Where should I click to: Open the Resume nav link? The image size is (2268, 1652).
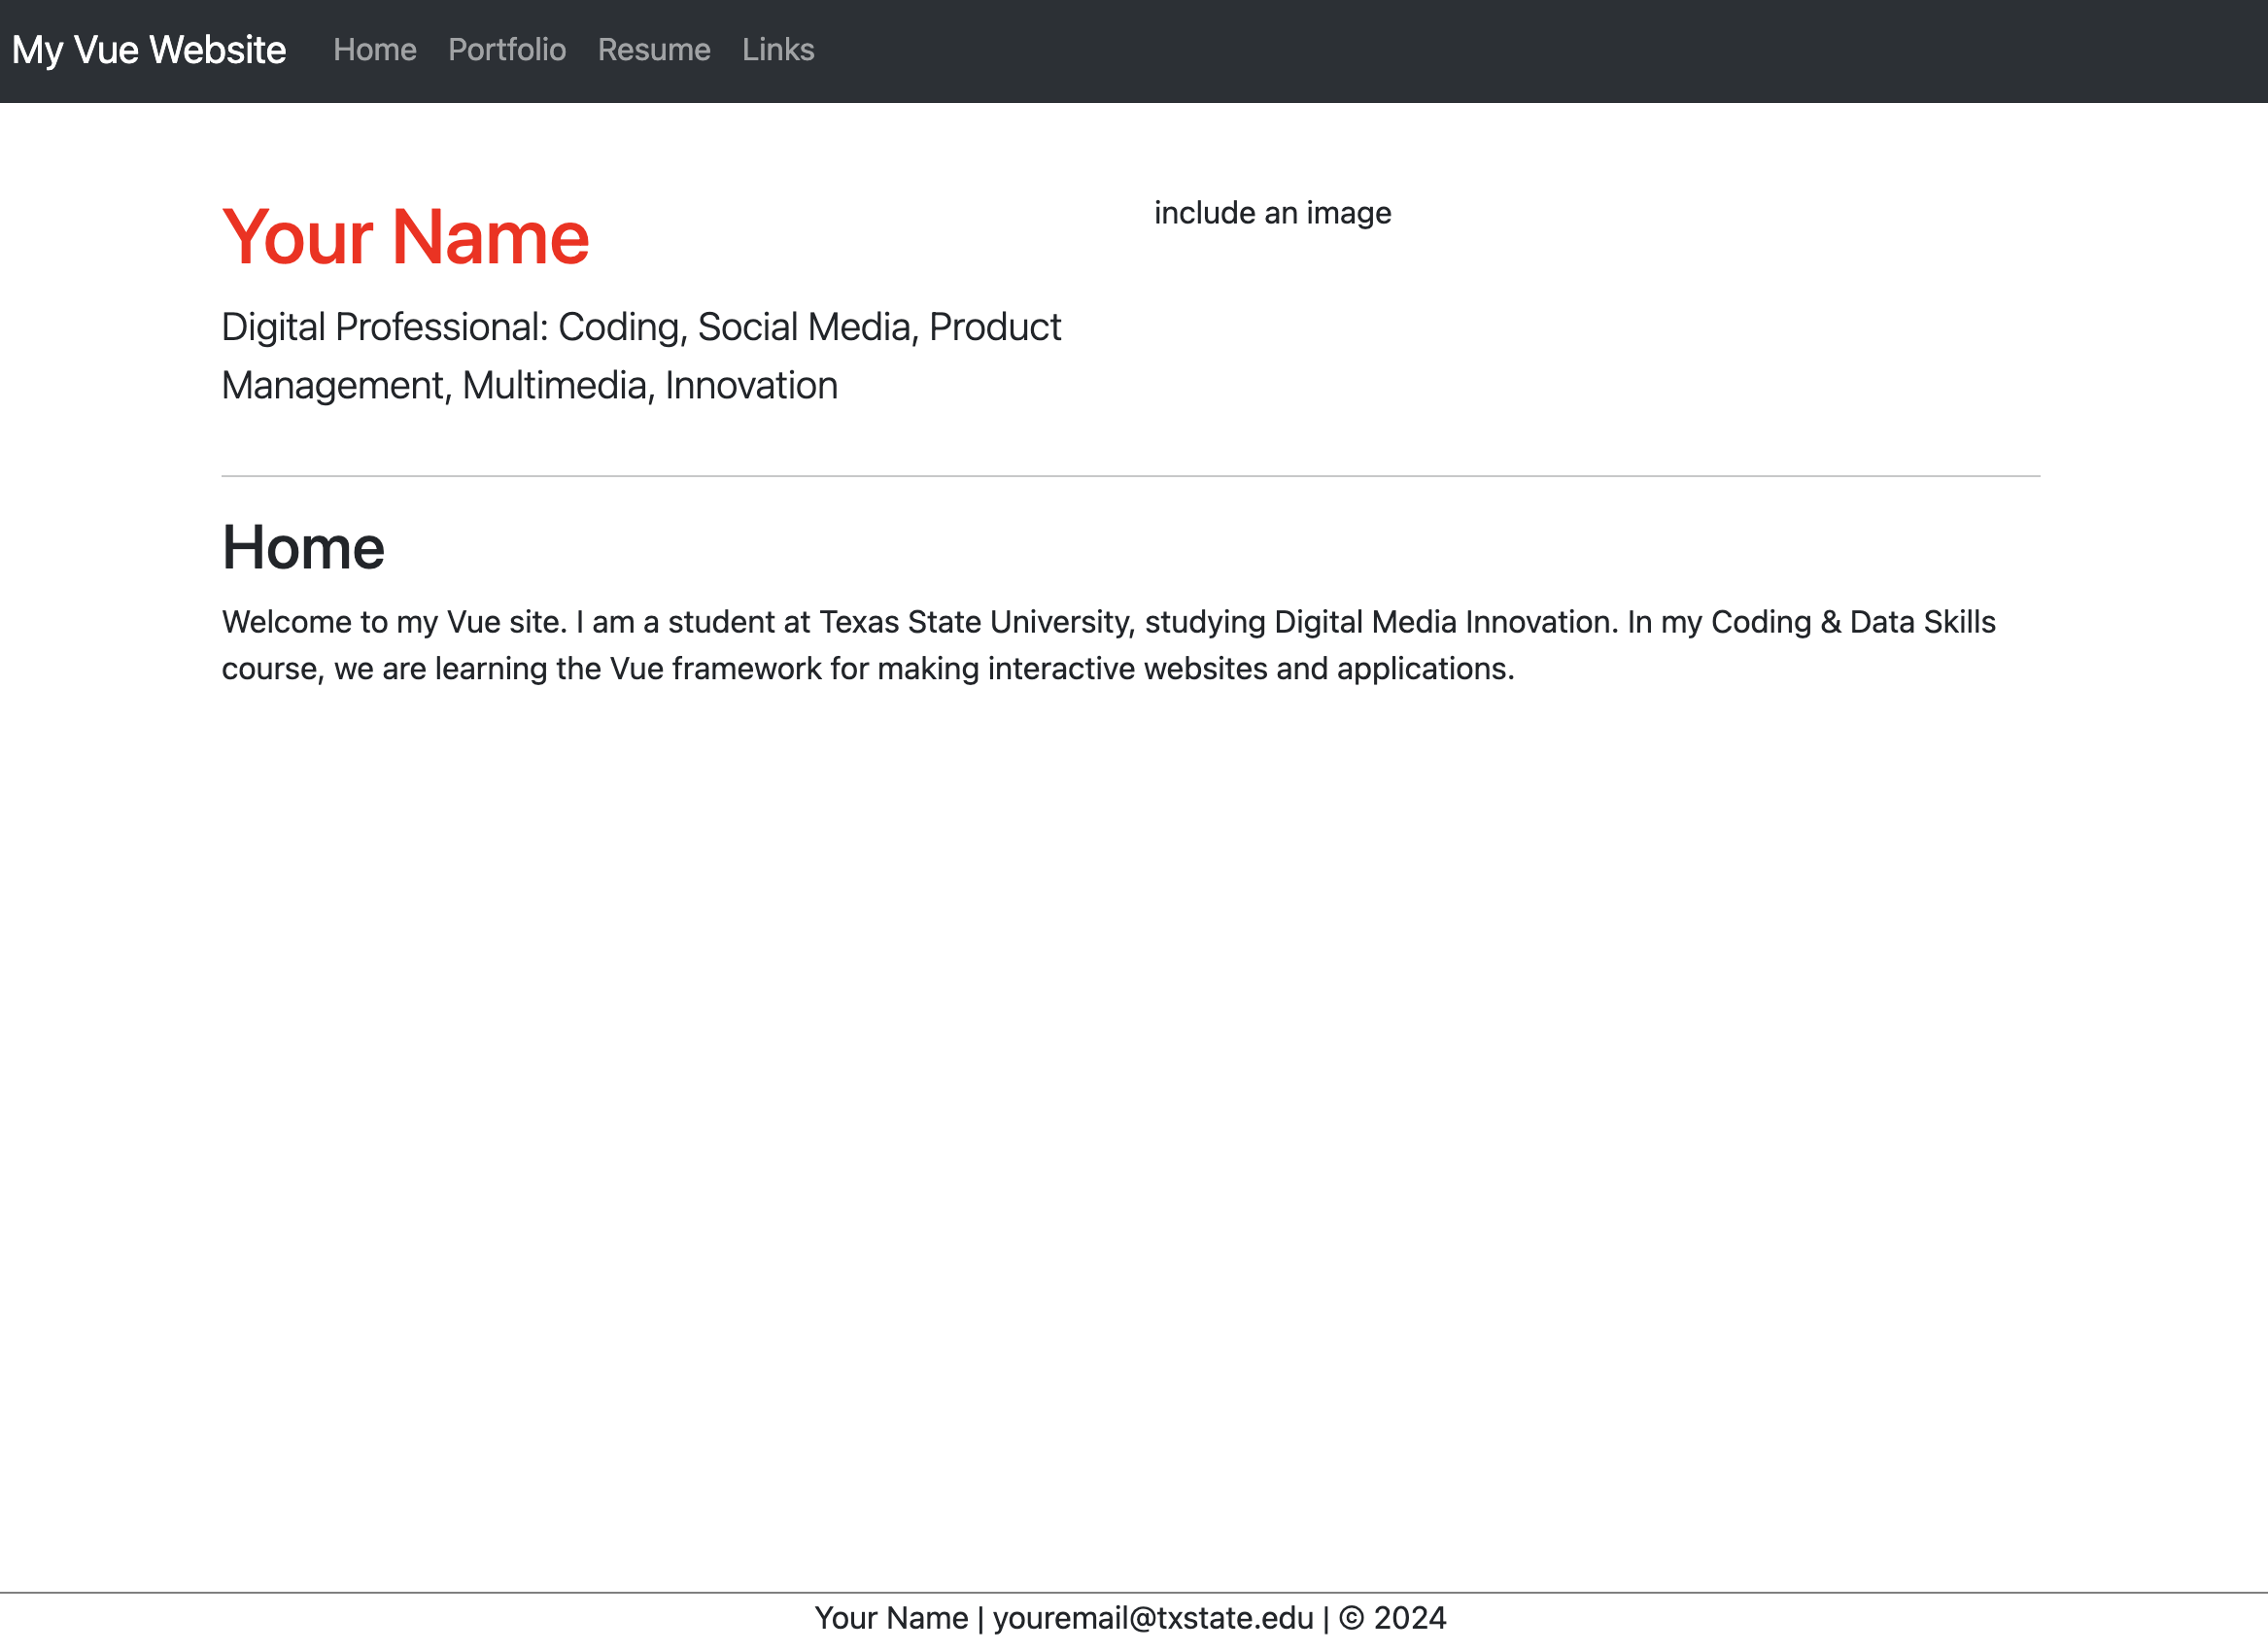tap(653, 50)
